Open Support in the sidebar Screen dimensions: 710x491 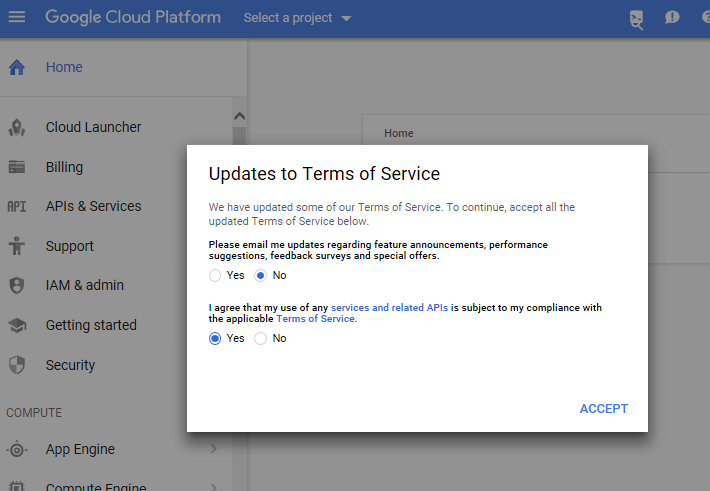(x=70, y=246)
